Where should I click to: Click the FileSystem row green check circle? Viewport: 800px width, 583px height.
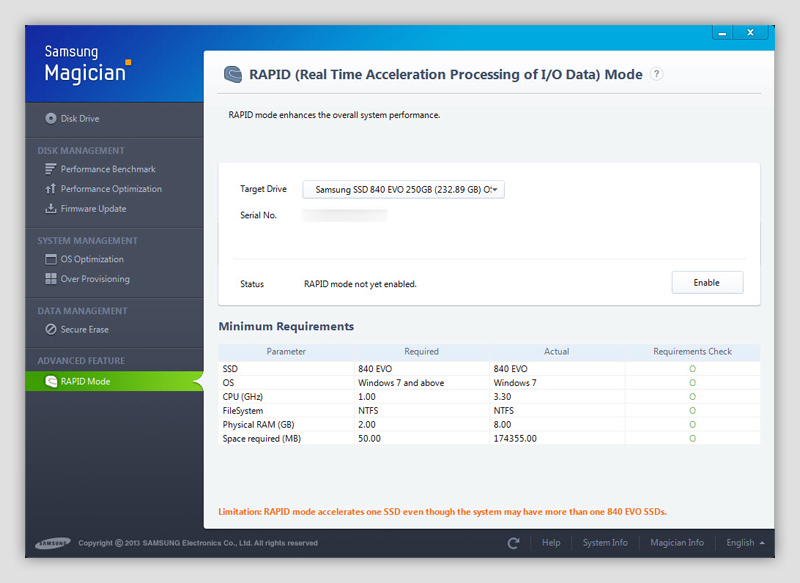pos(692,411)
